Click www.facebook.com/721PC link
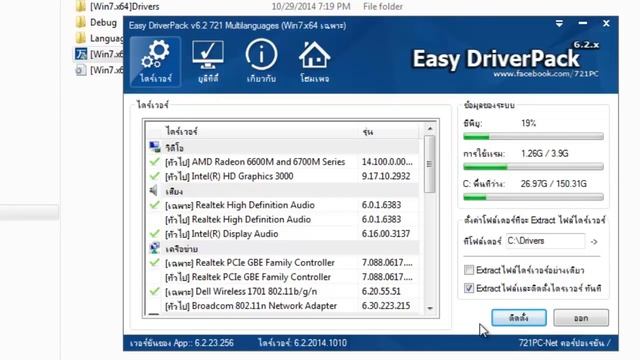The height and width of the screenshot is (360, 640). 546,74
